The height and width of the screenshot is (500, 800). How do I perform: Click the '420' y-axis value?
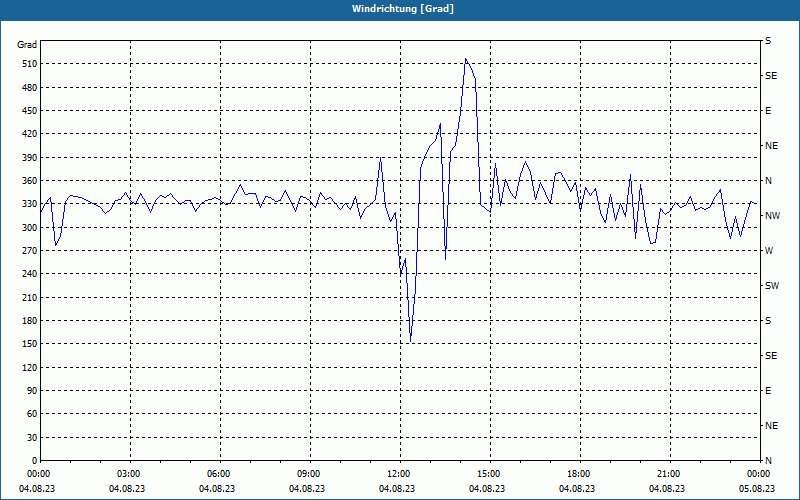pos(30,134)
